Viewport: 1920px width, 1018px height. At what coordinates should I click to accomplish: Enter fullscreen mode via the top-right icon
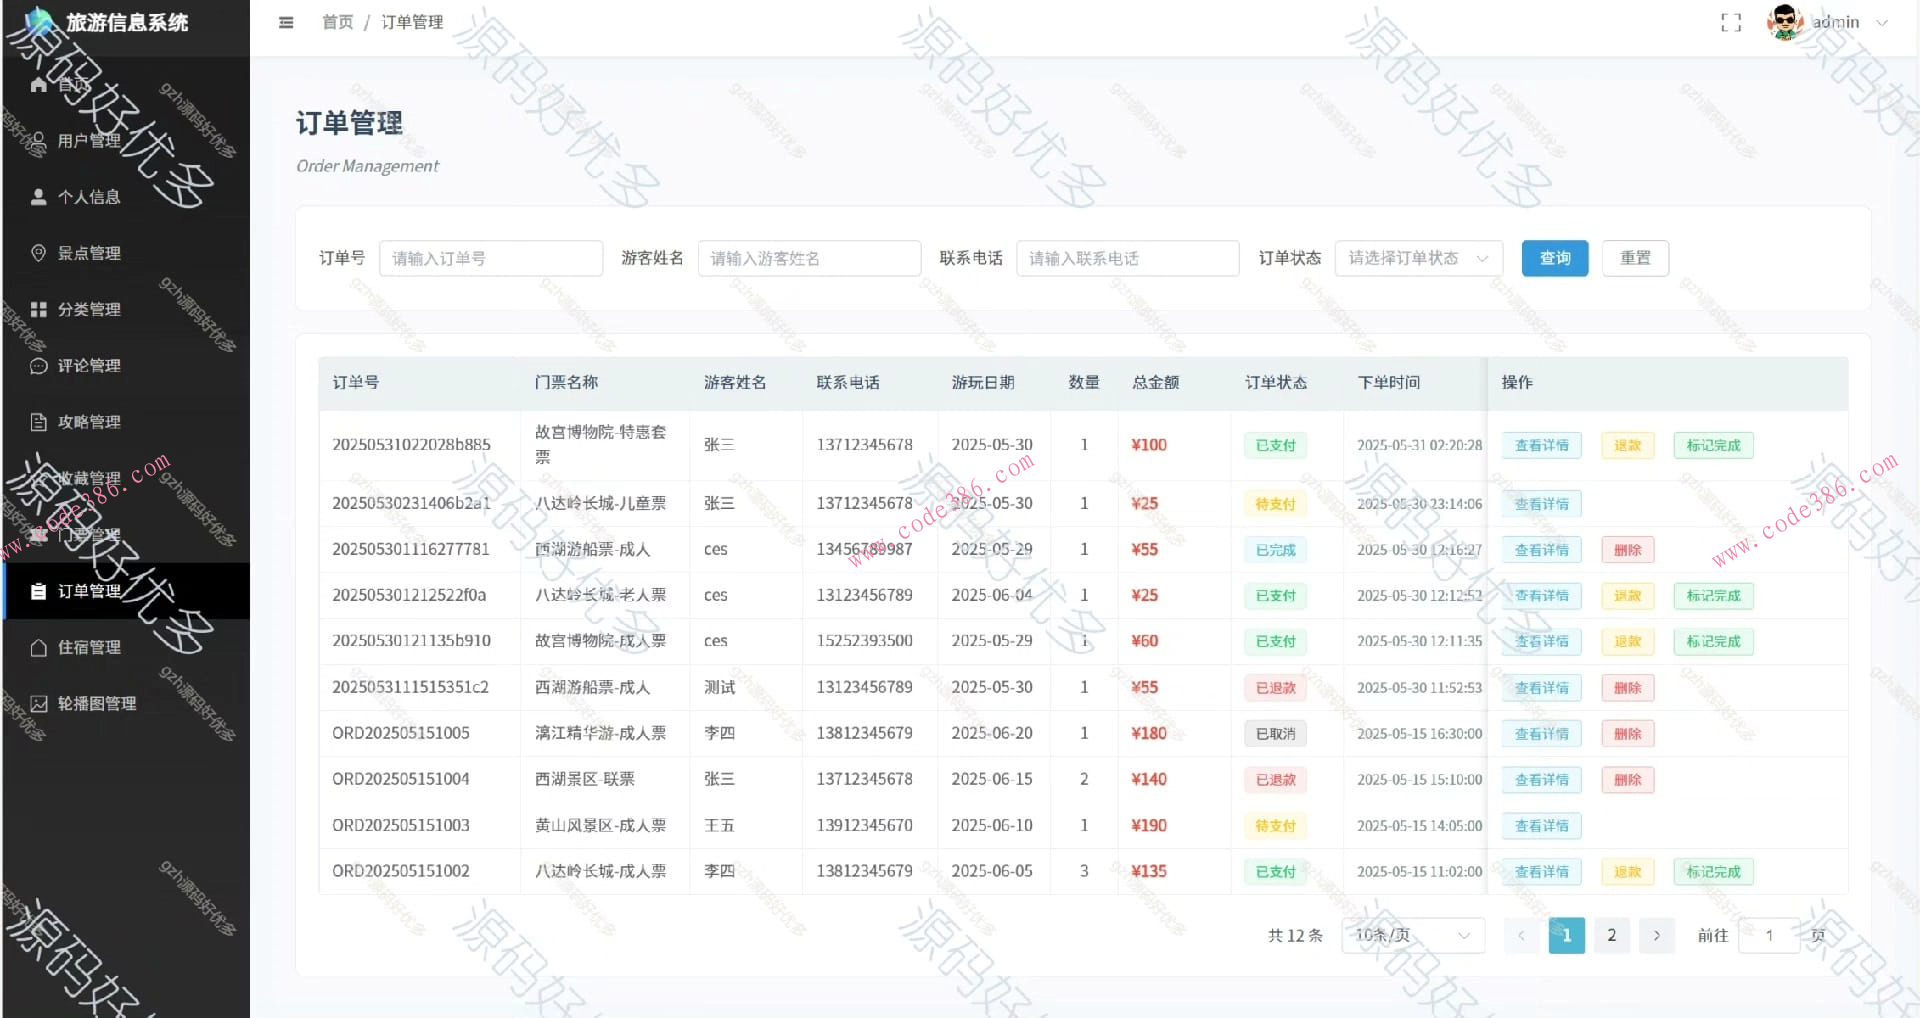(1731, 22)
